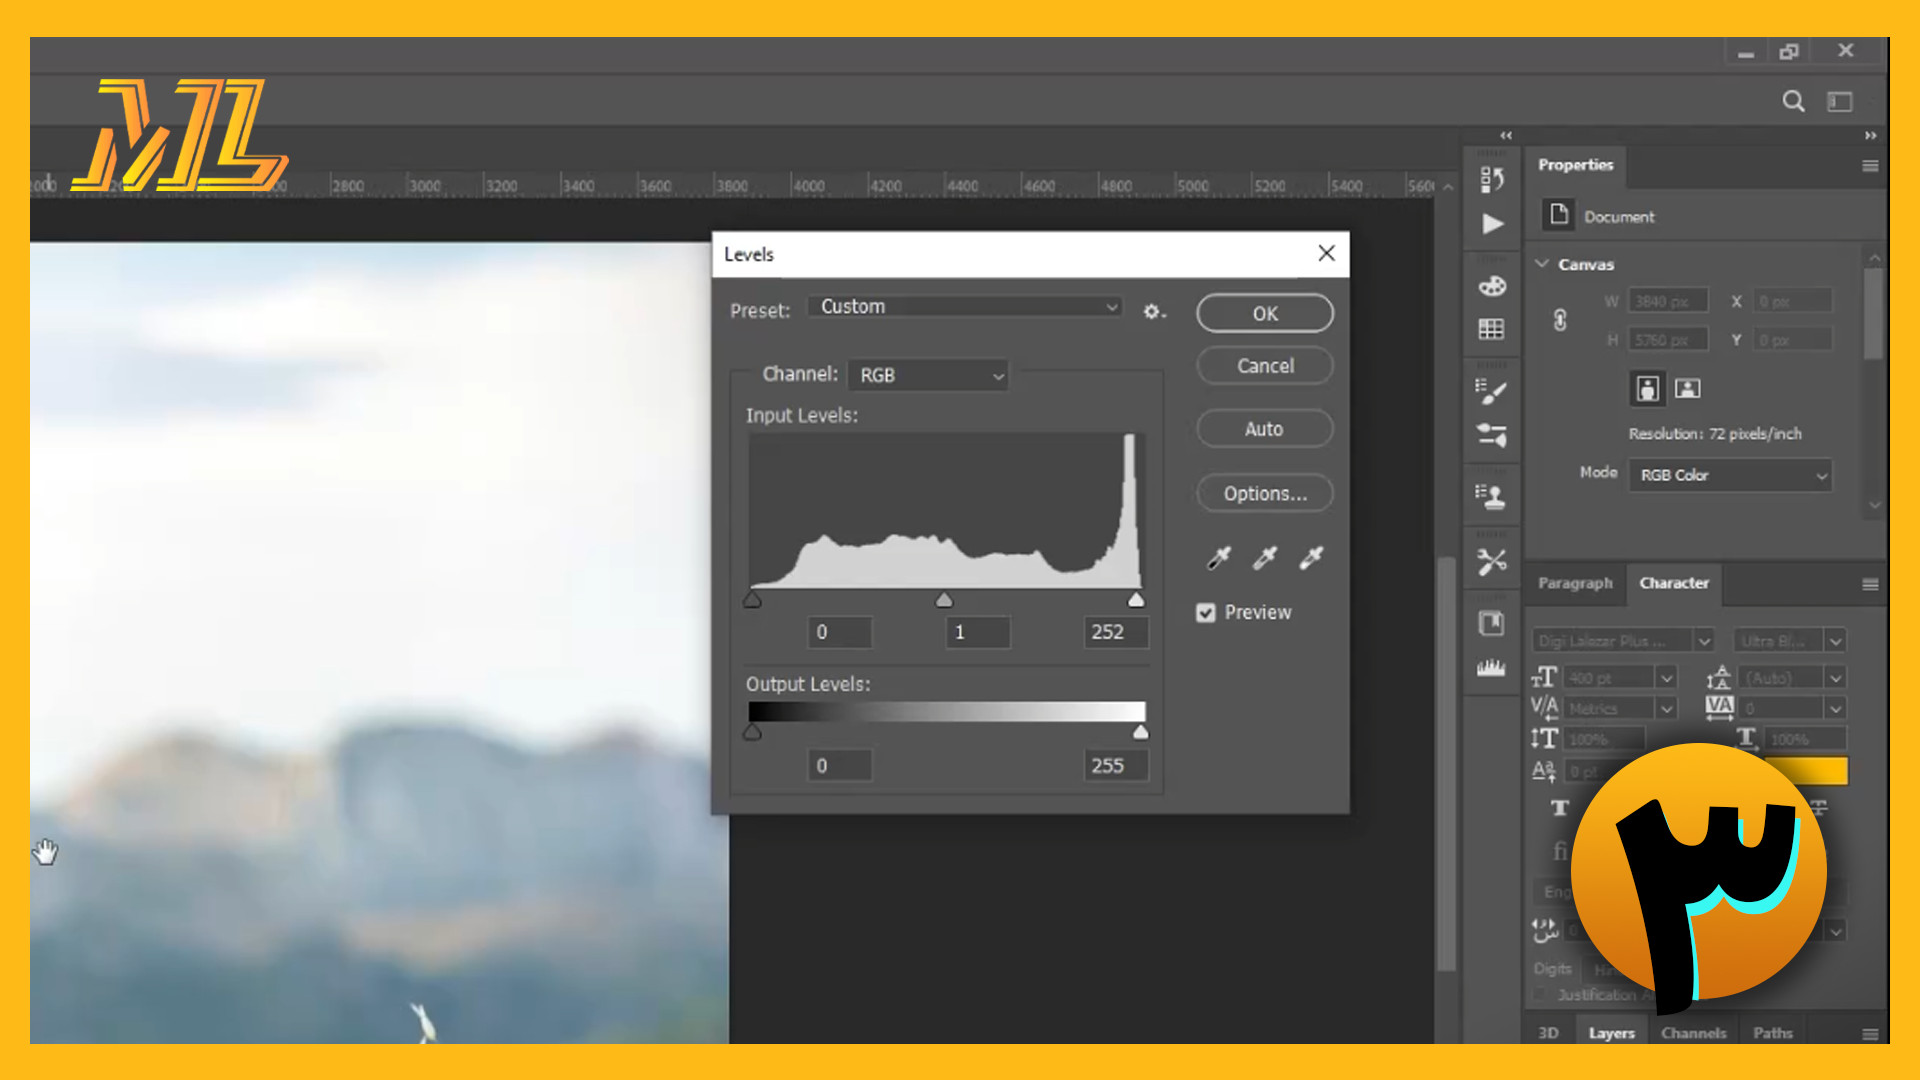Open the Actions panel play icon
Viewport: 1920px width, 1080px height.
tap(1492, 224)
